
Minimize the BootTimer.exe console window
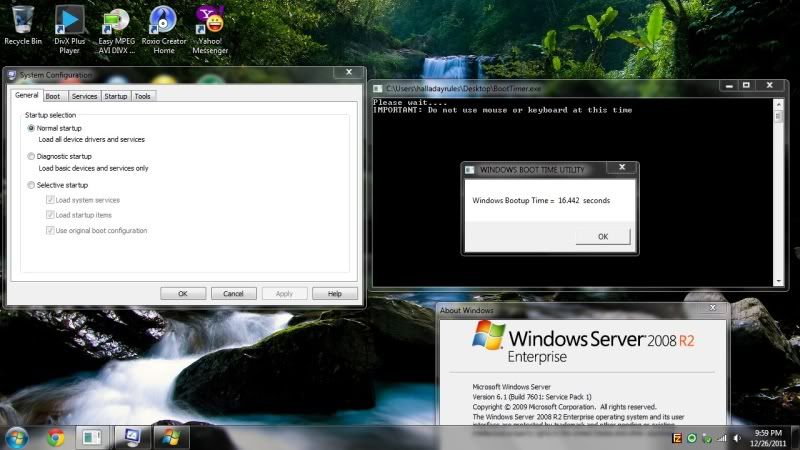(x=729, y=86)
